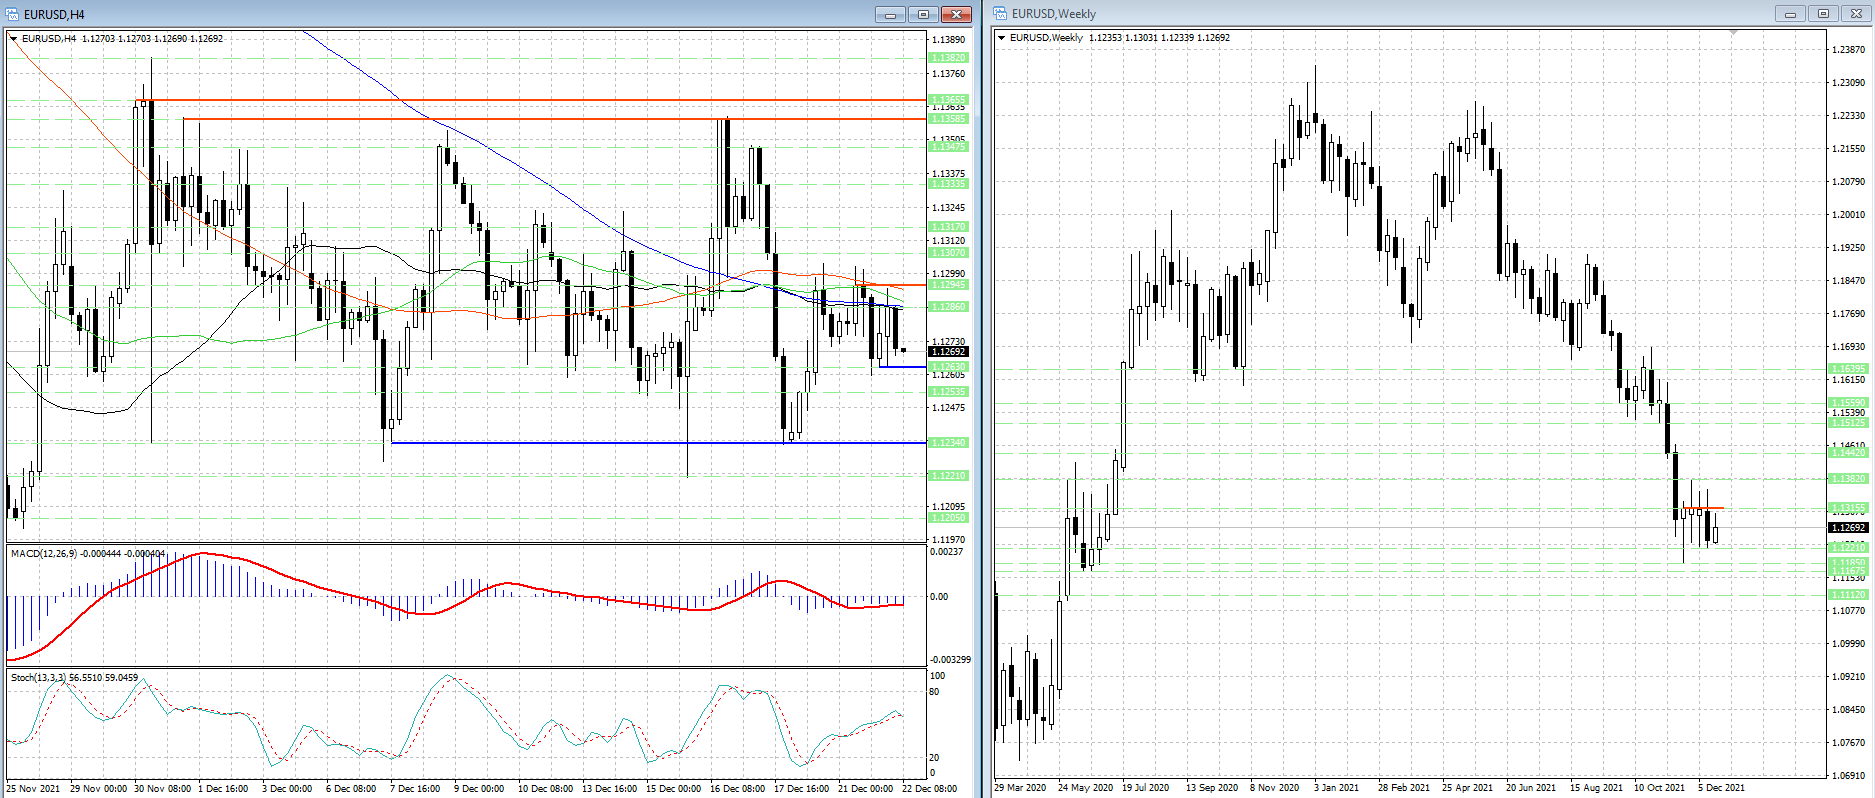Click the EURUSD,H4 window chart icon
Screen dimensions: 1875x798
point(13,14)
